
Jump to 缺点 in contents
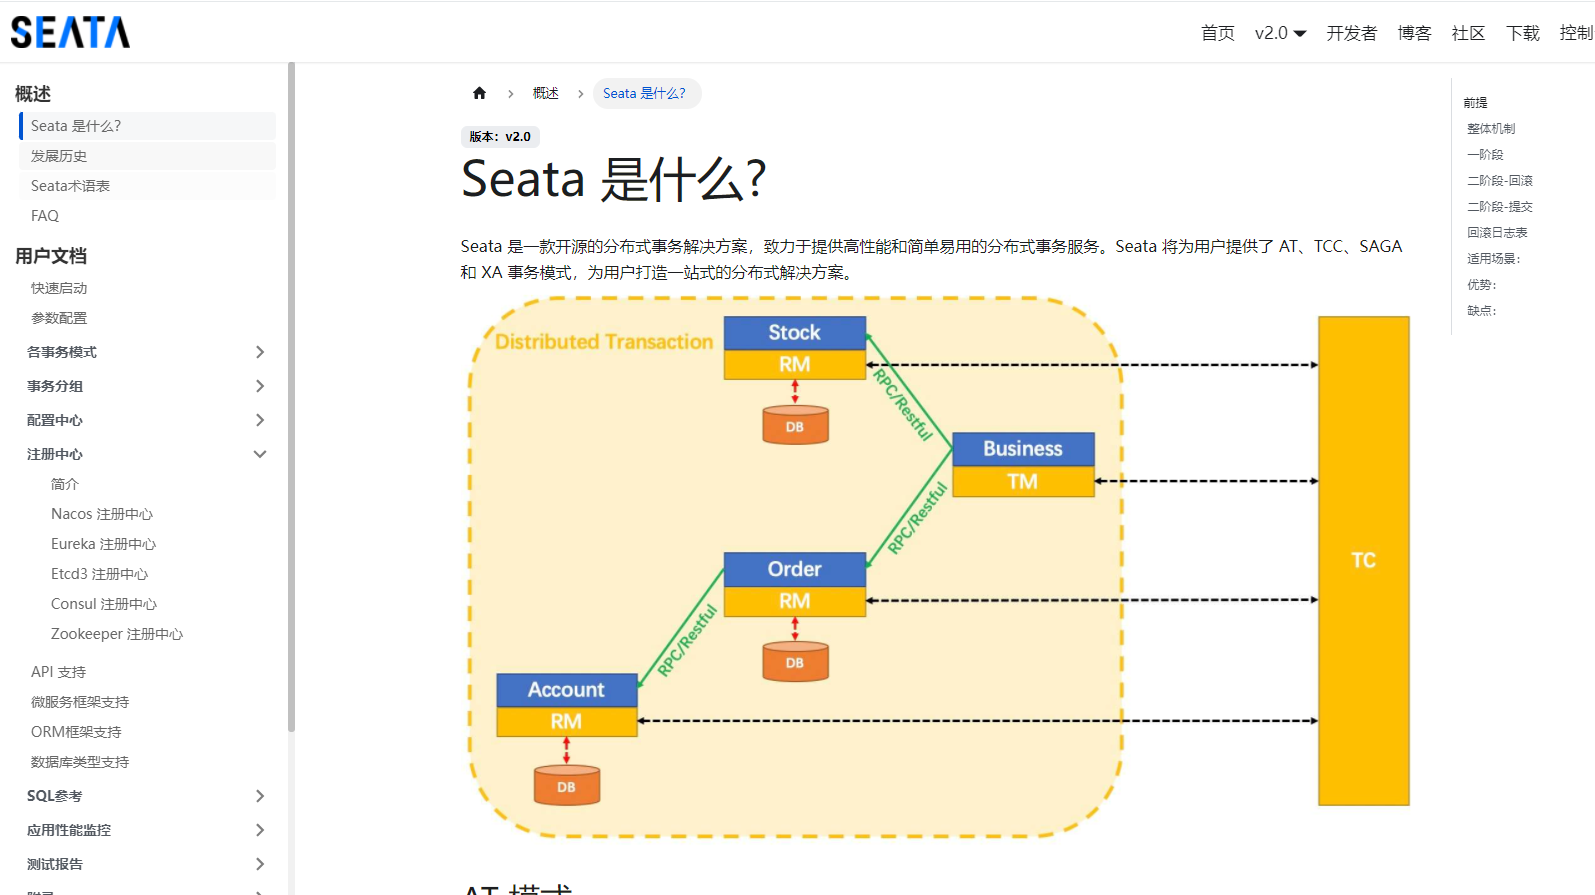click(1482, 311)
